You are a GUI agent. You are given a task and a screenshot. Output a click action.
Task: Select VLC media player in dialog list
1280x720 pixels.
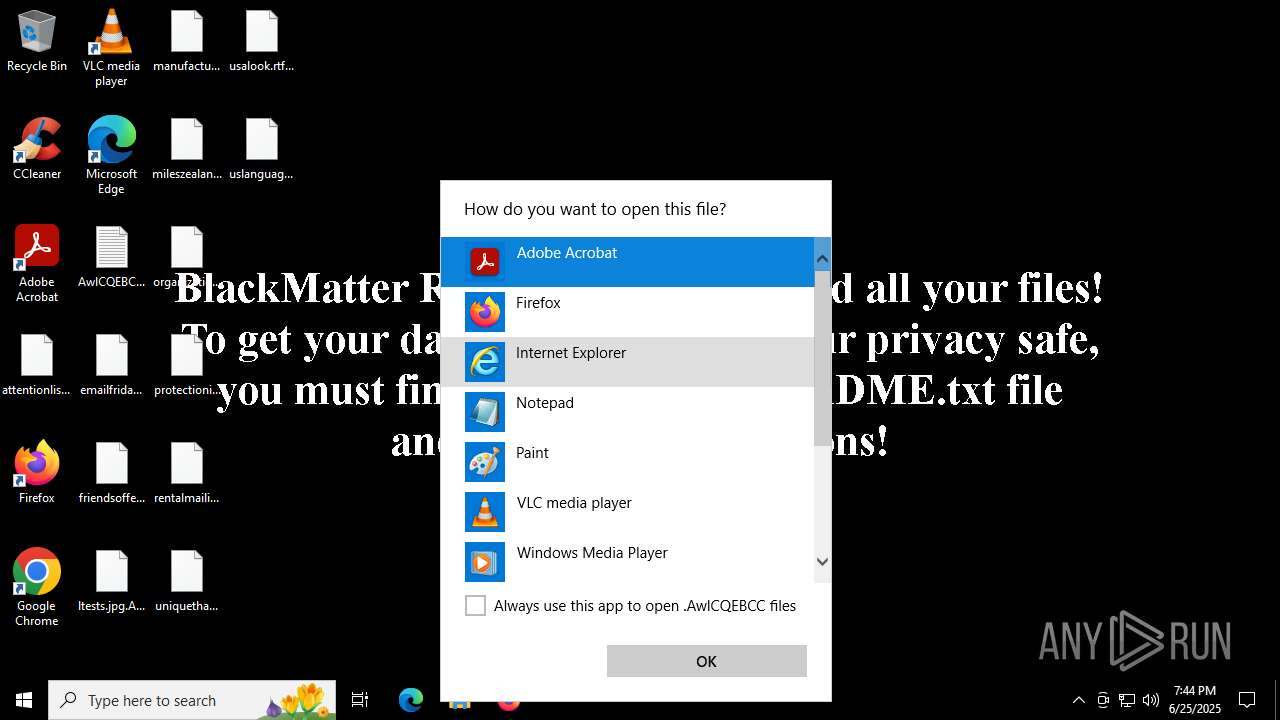627,512
